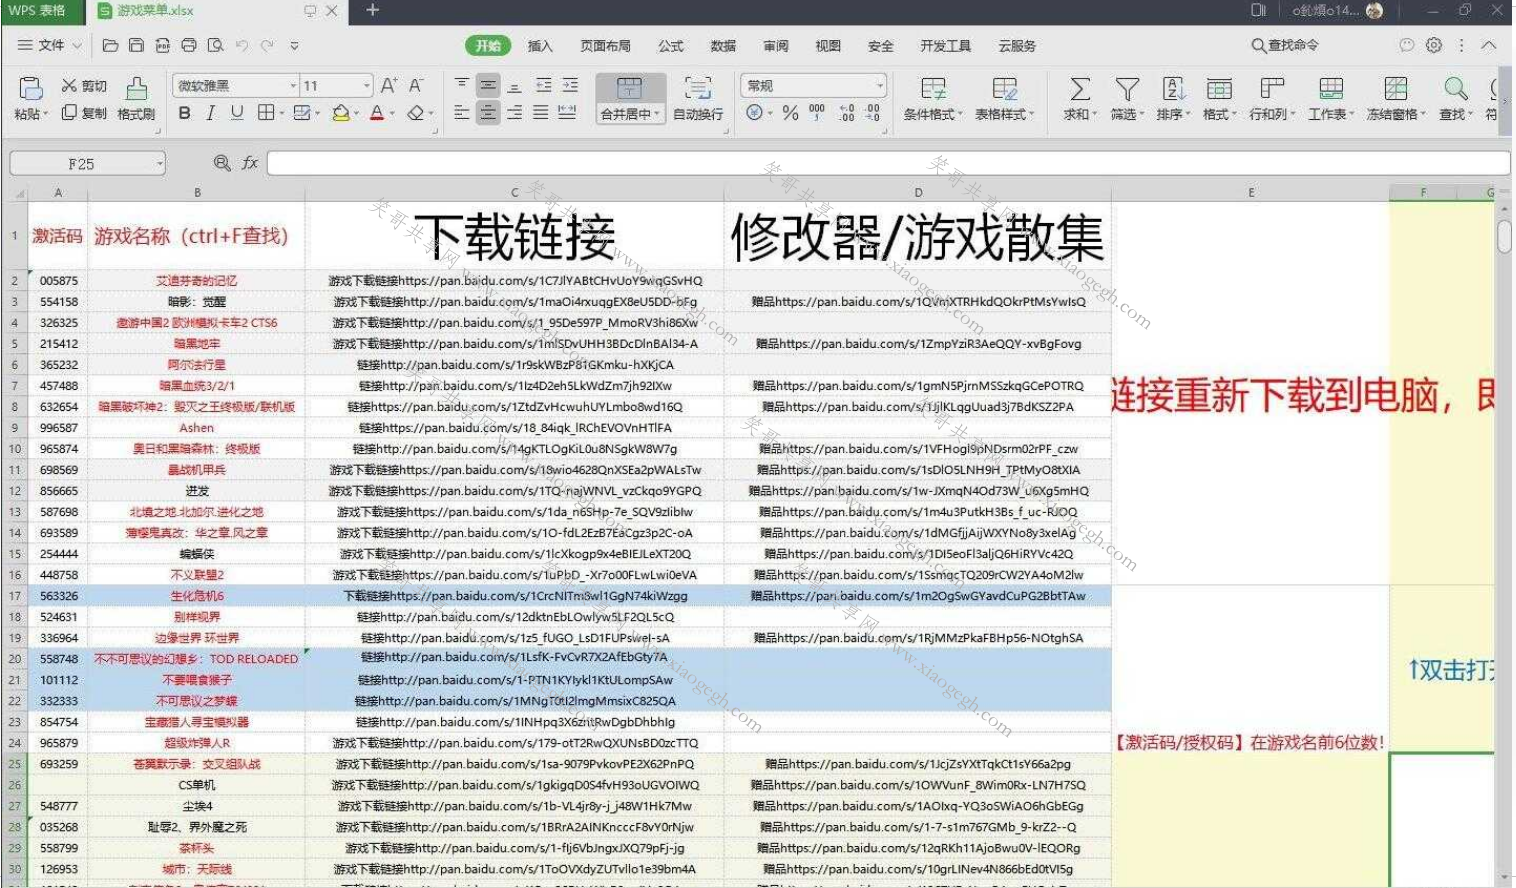Click the Filter (筛选) funnel icon
The width and height of the screenshot is (1516, 888).
coord(1127,88)
